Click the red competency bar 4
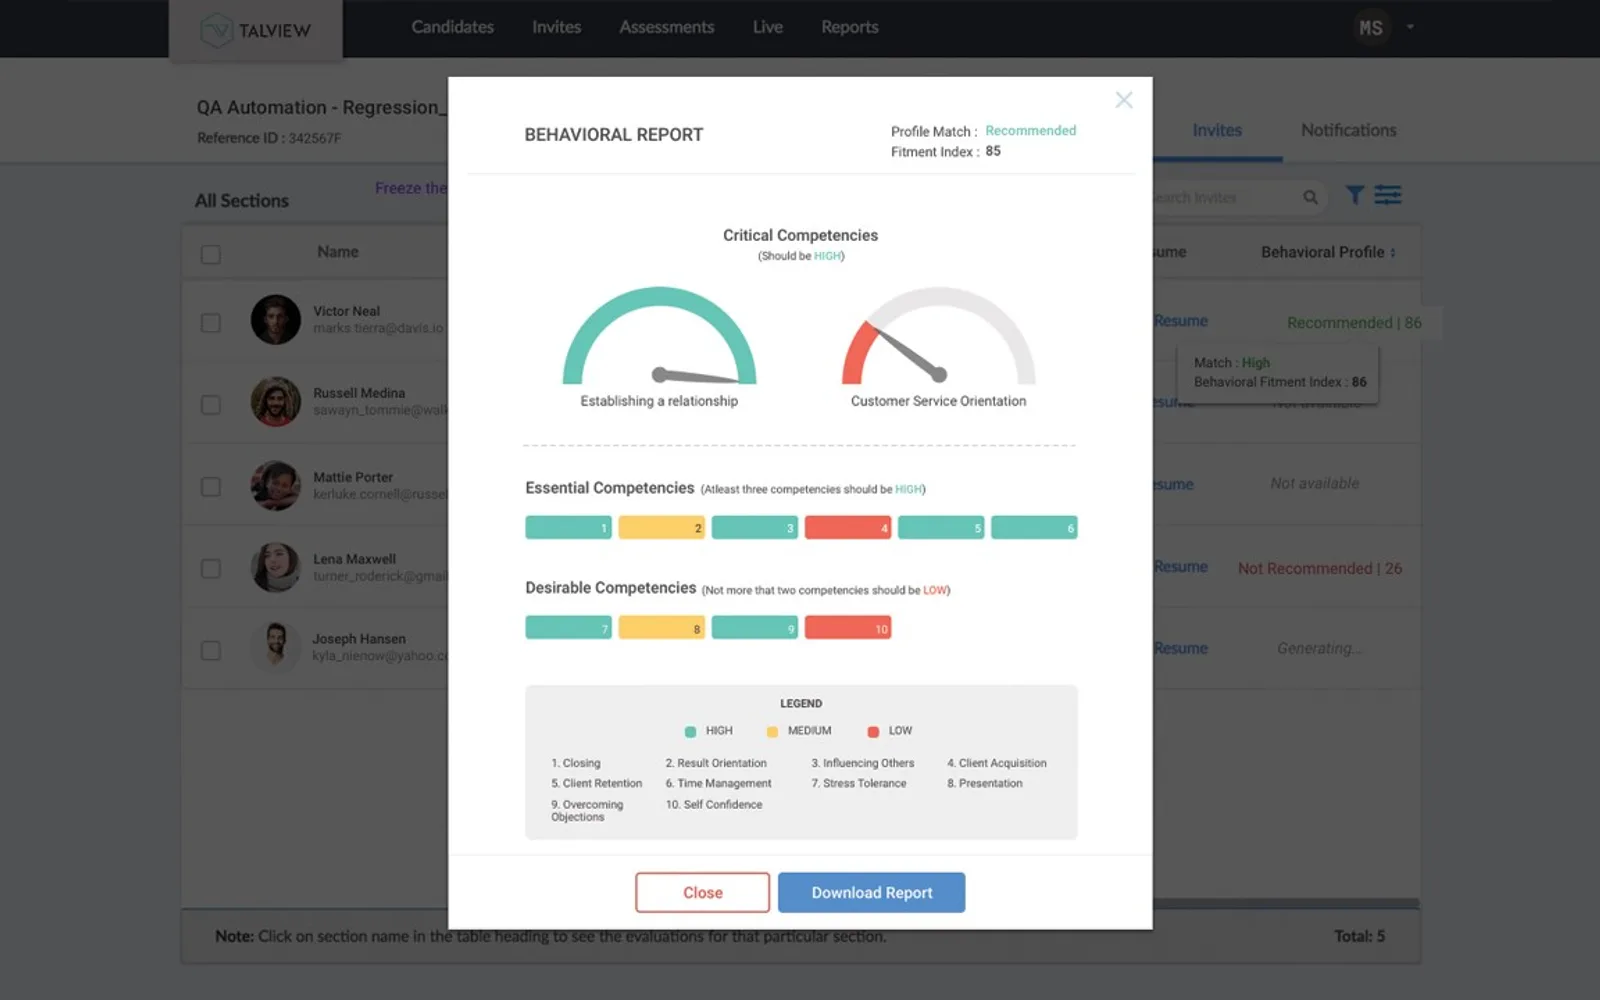Screen dimensions: 1600x1000 pyautogui.click(x=847, y=527)
